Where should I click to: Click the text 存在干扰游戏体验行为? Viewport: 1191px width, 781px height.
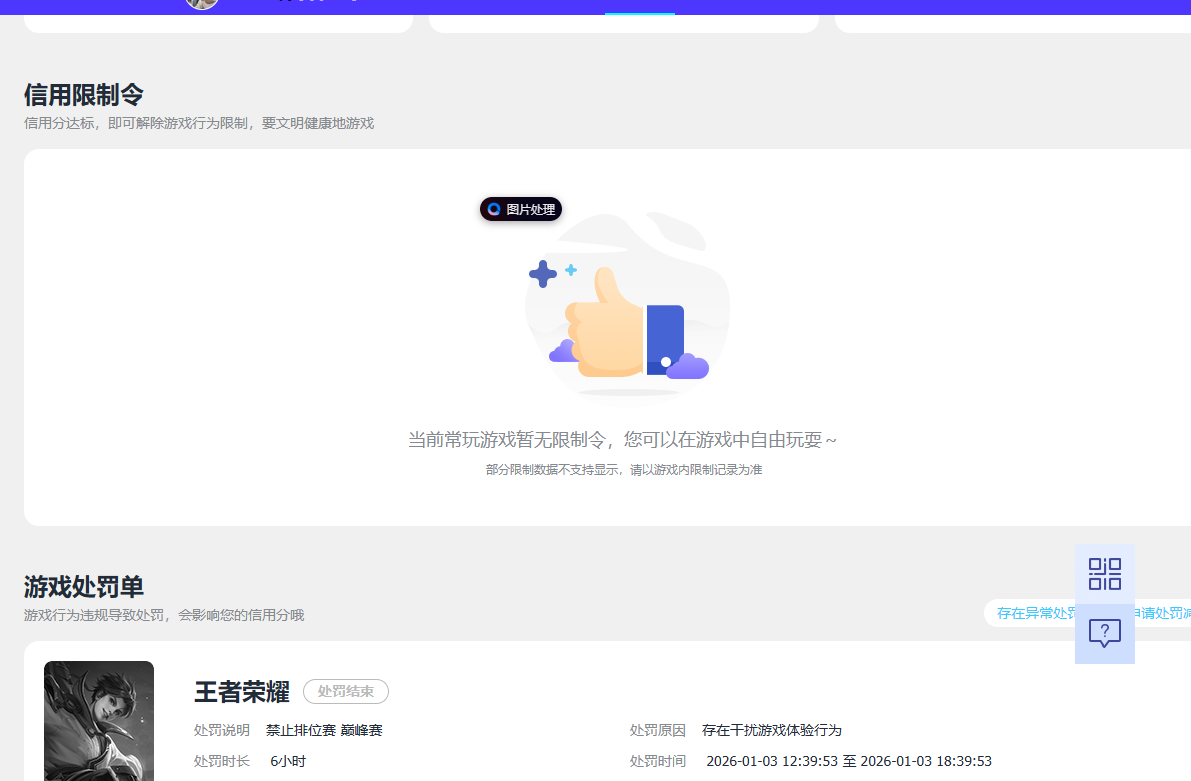coord(772,730)
